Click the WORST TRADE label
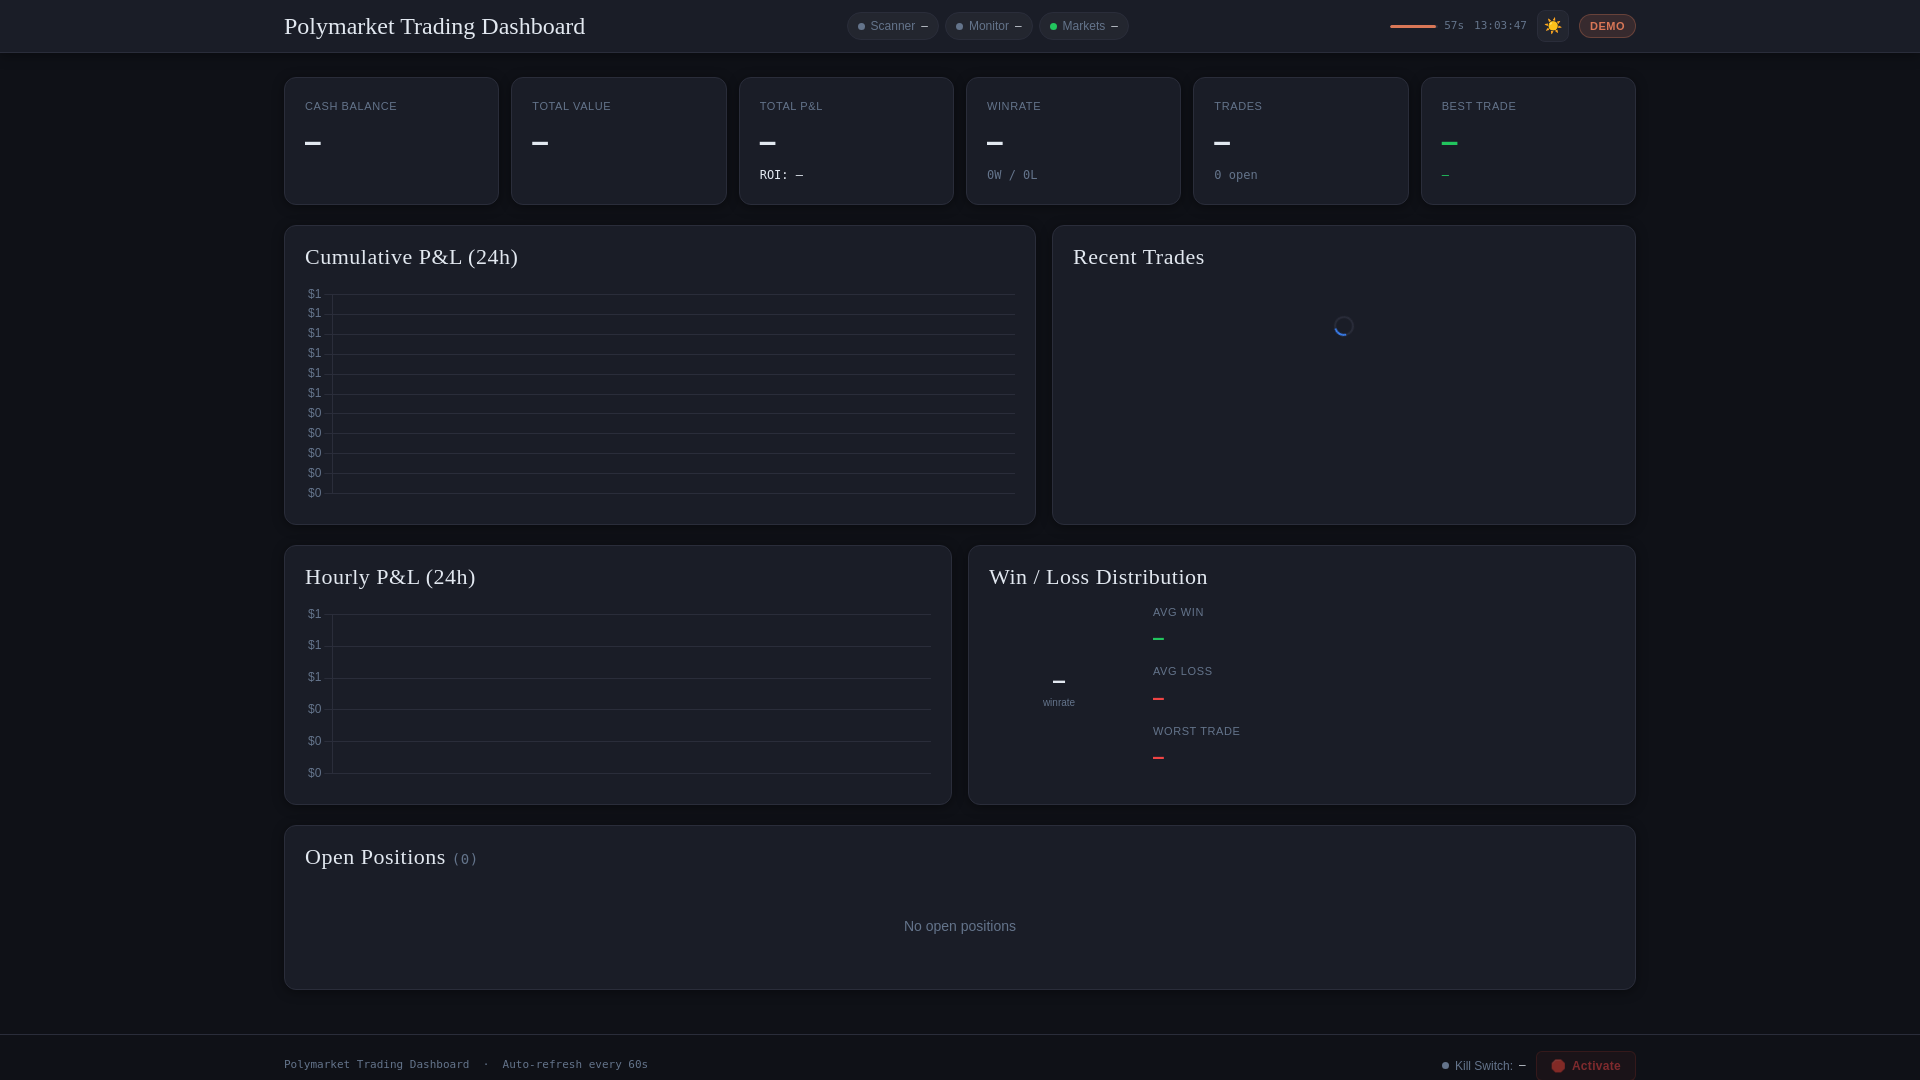The image size is (1920, 1080). click(x=1196, y=731)
